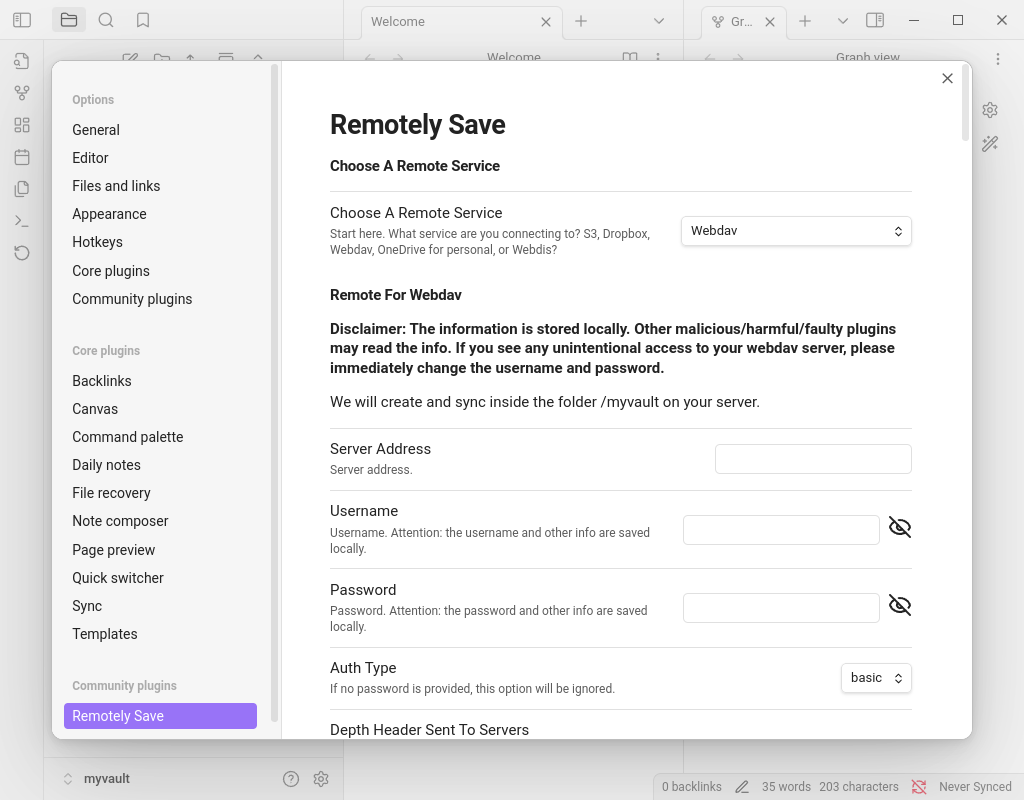The height and width of the screenshot is (800, 1024).
Task: Open daily note calendar icon
Action: (x=22, y=157)
